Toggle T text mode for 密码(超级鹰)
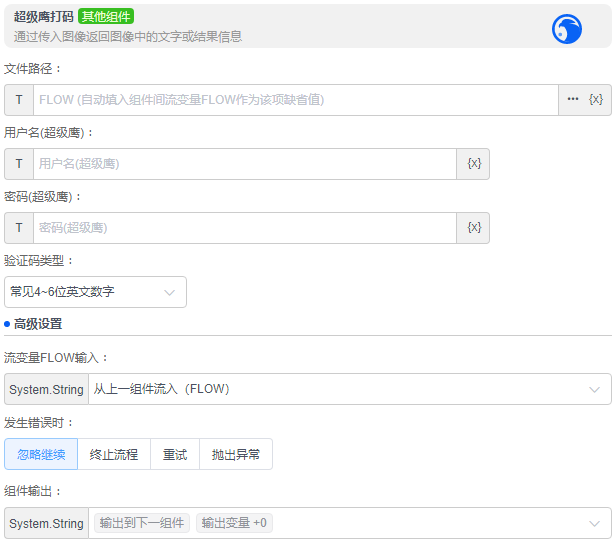Viewport: 616px width, 542px height. [x=19, y=228]
